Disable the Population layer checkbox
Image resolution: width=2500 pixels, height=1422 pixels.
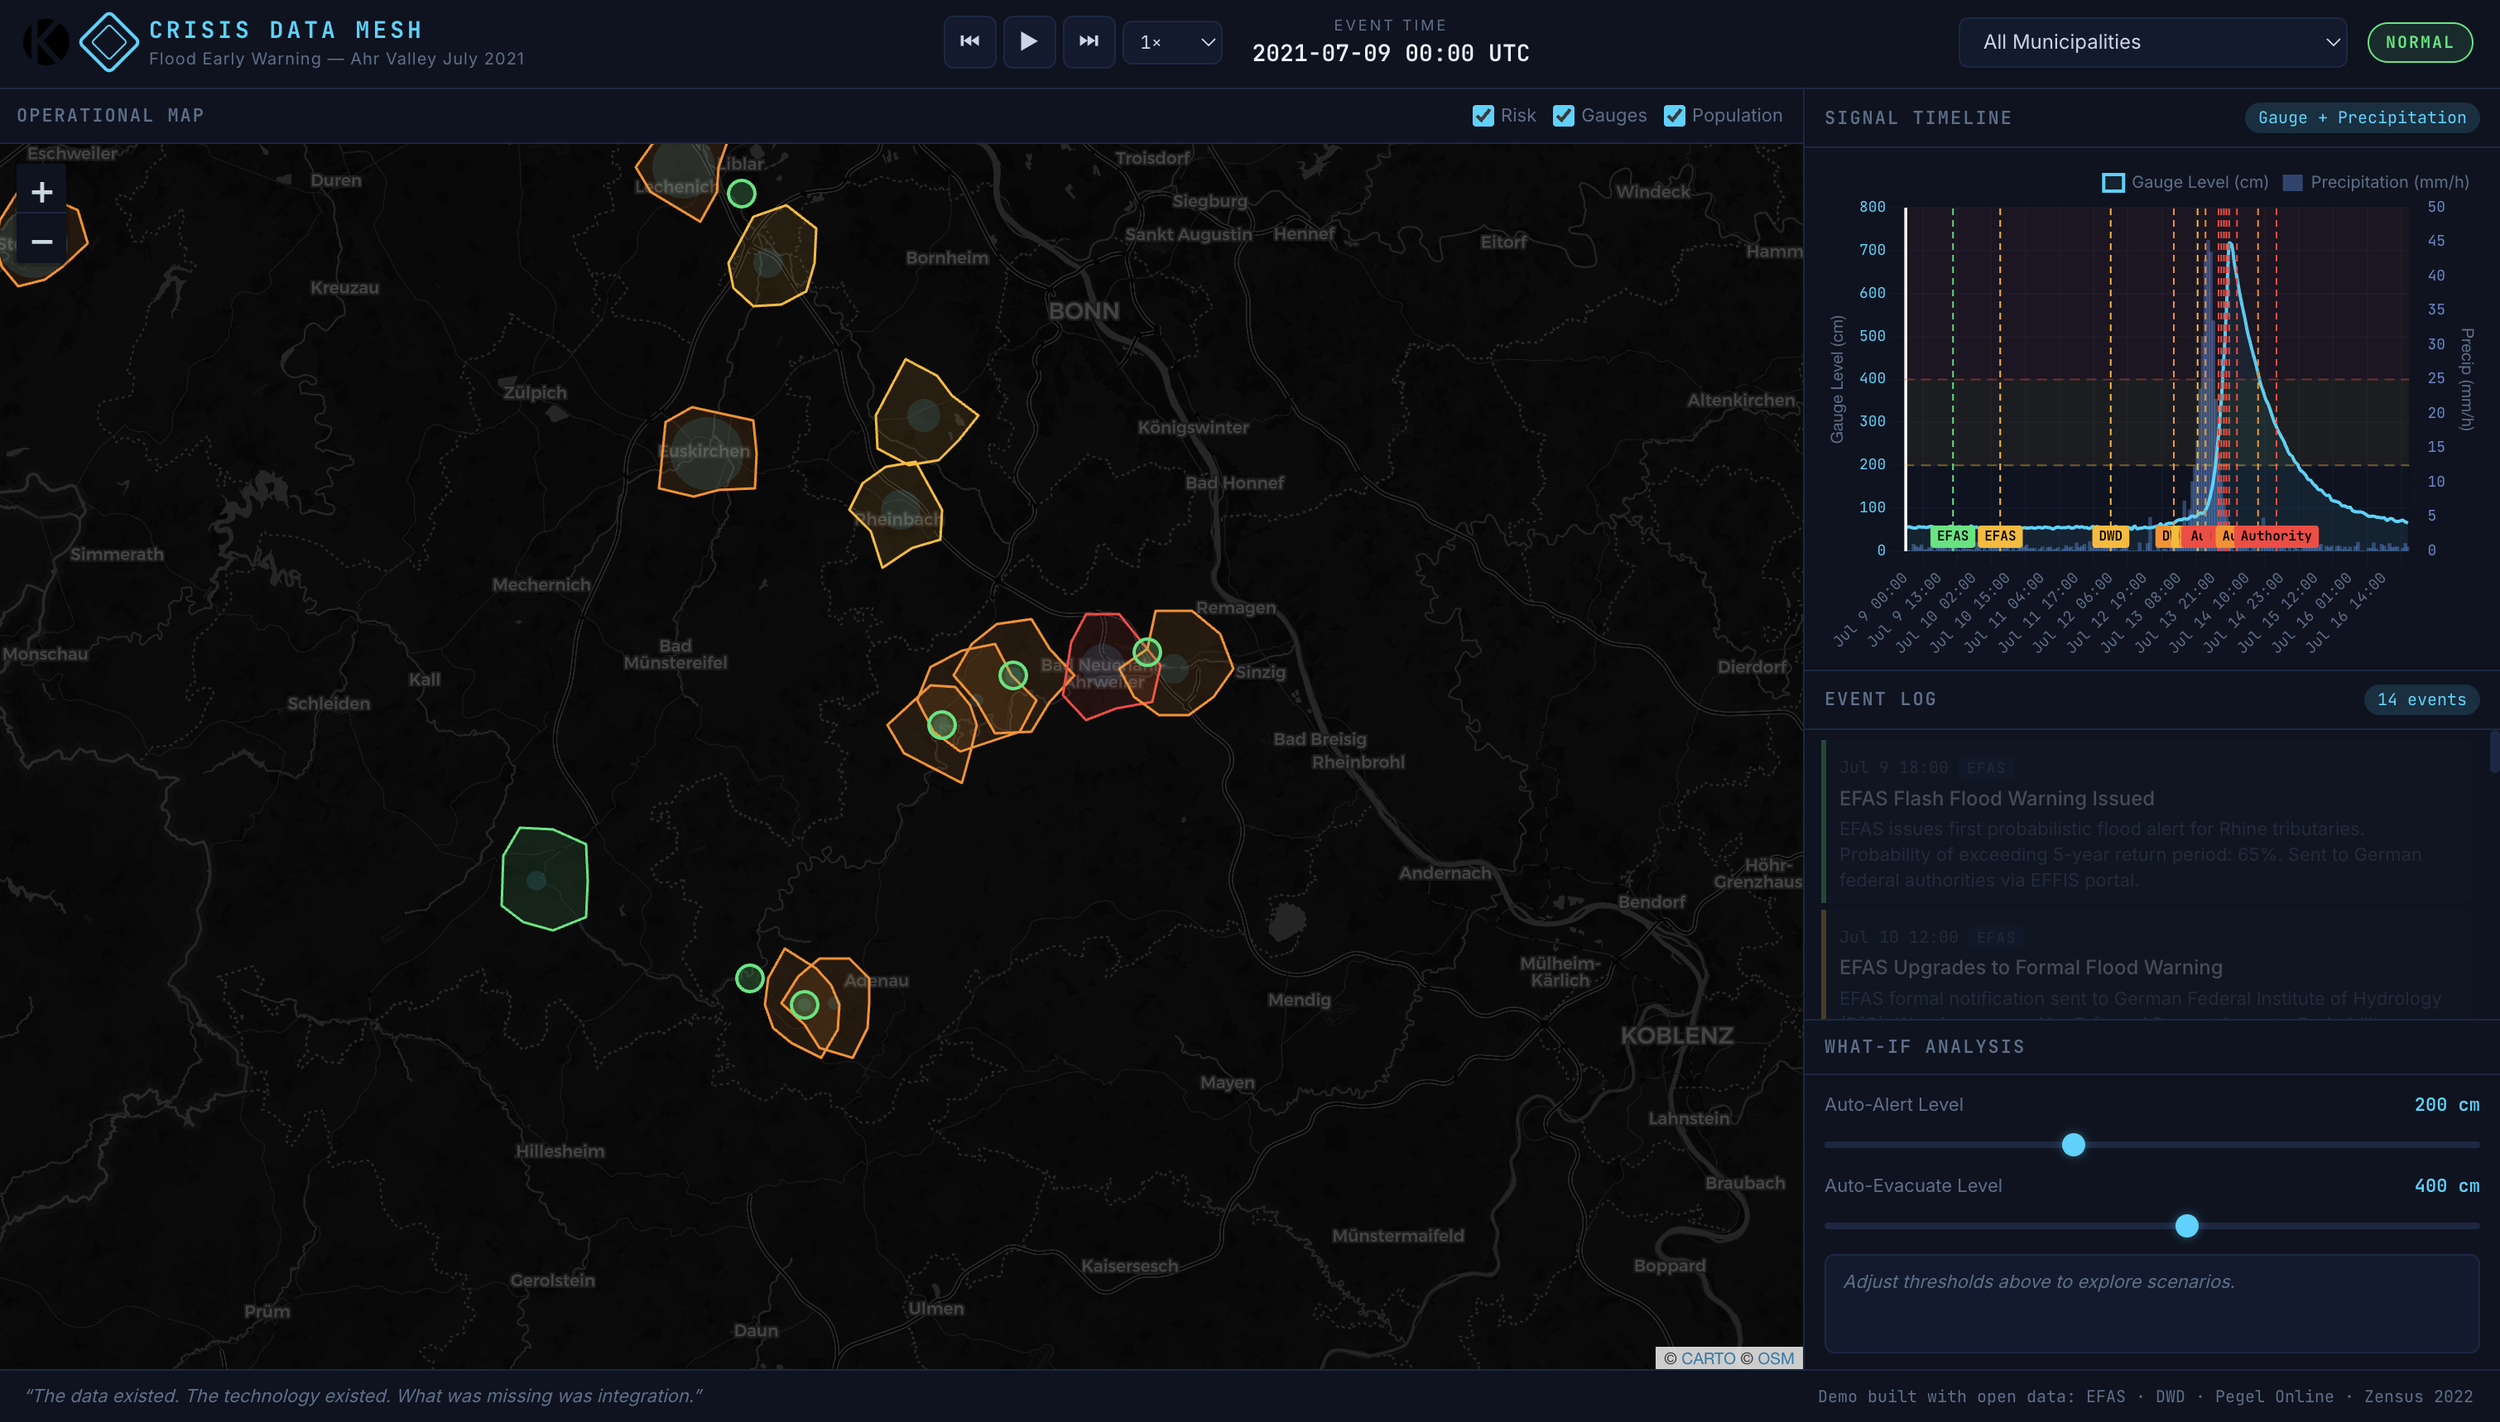click(x=1674, y=116)
